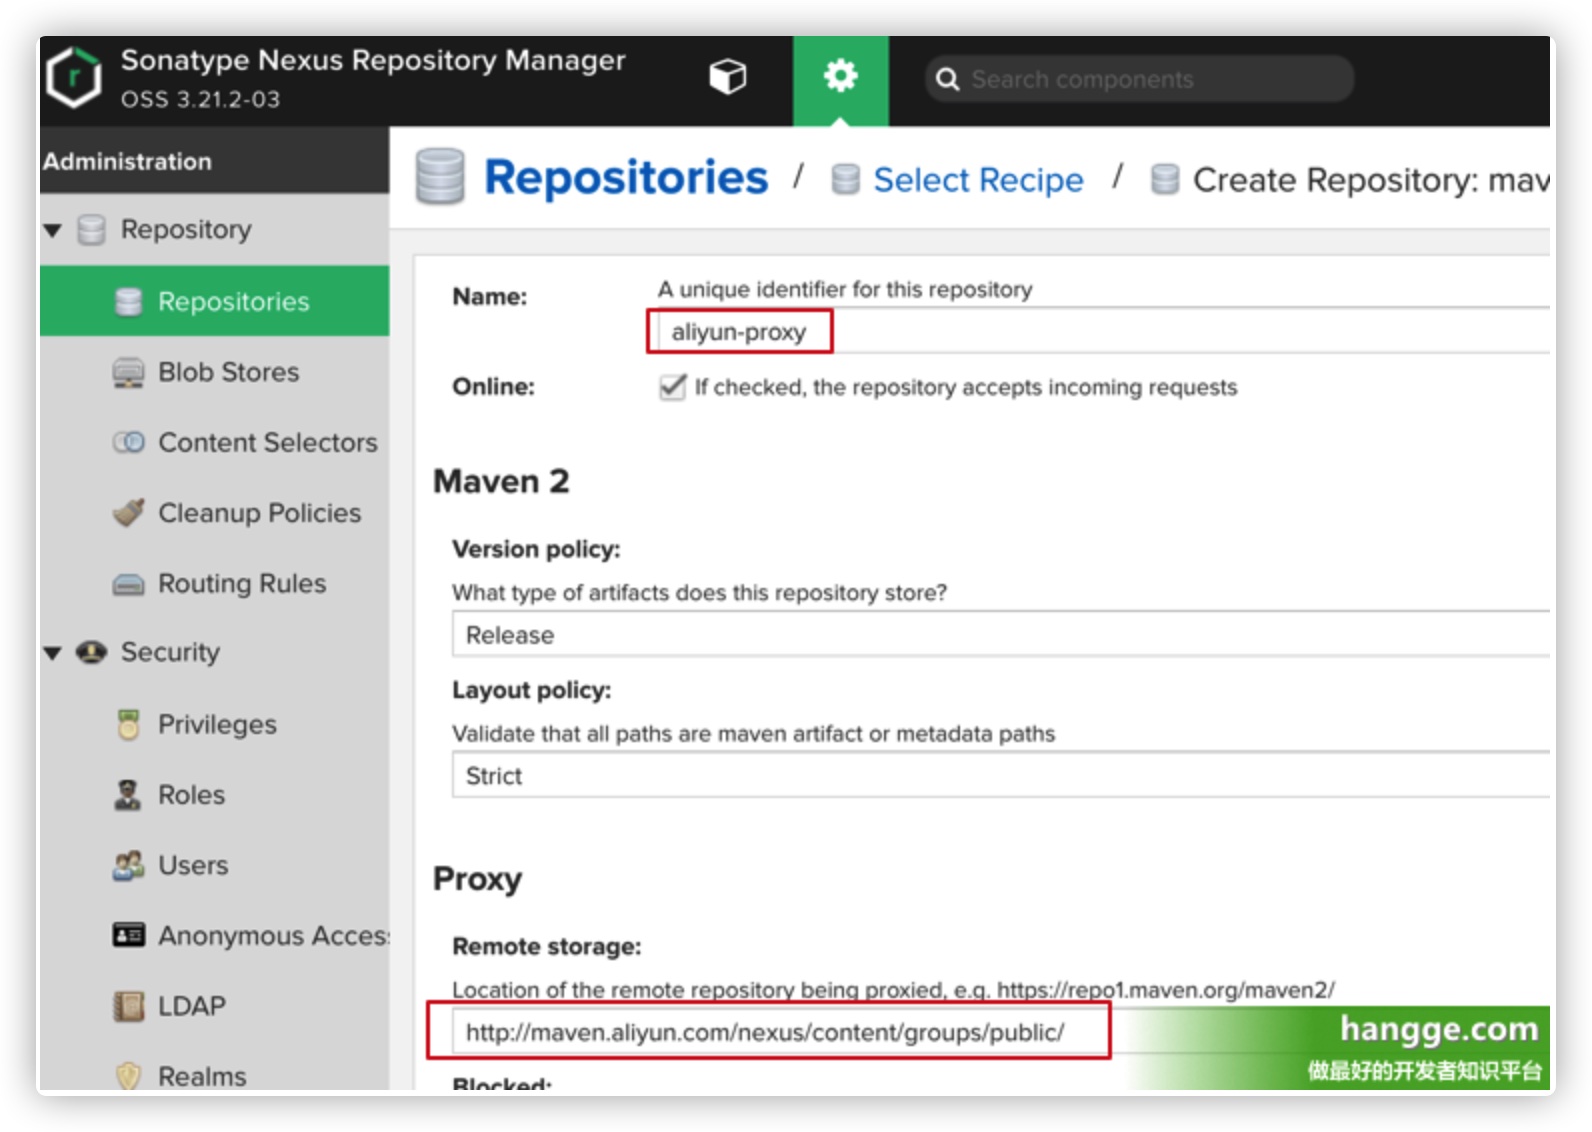Open Blob Stores
This screenshot has height=1132, width=1592.
click(228, 372)
